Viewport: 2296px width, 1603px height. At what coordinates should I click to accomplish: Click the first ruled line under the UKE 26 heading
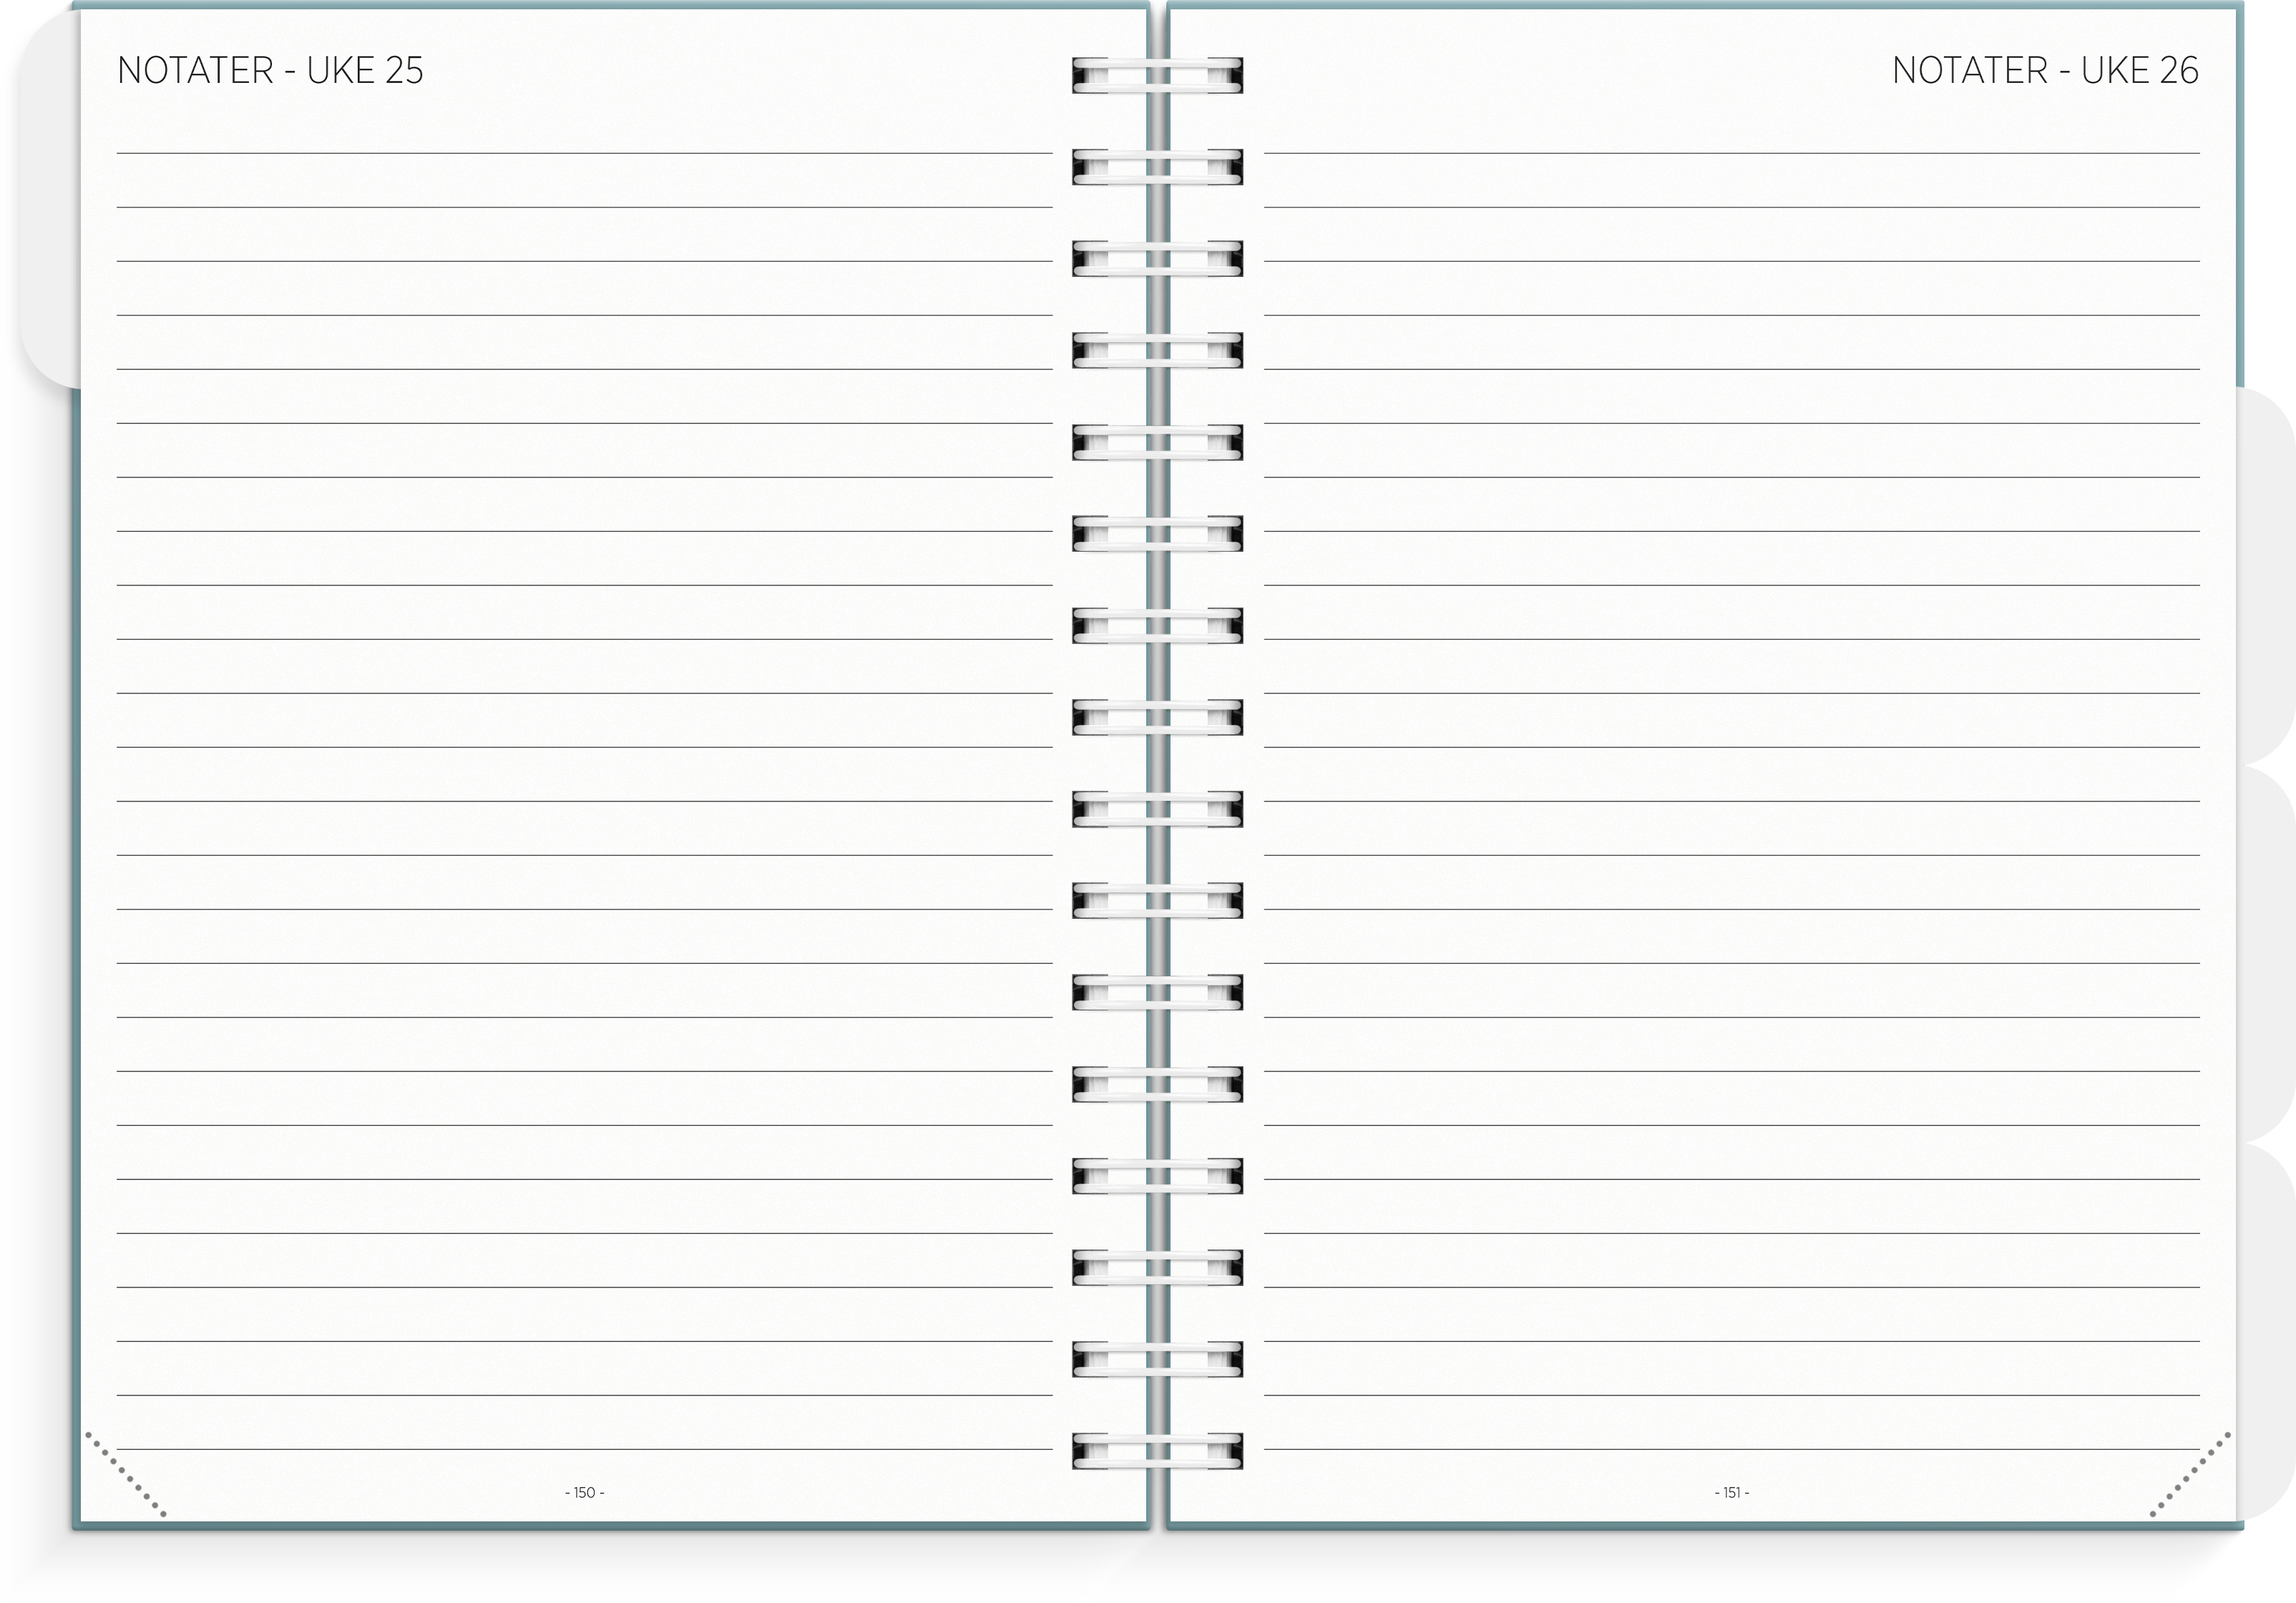coord(1731,153)
